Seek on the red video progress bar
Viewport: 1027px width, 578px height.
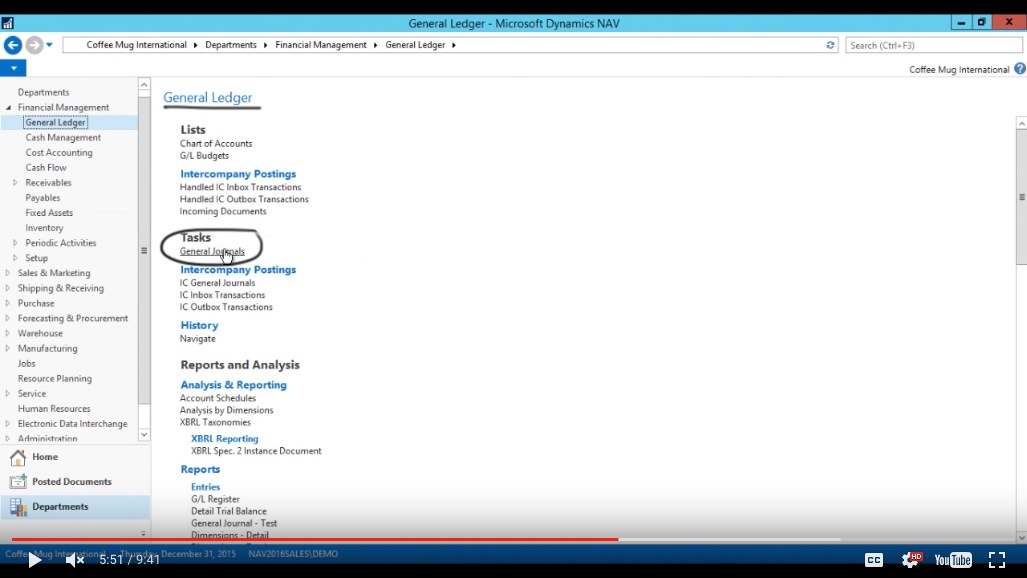(x=314, y=539)
